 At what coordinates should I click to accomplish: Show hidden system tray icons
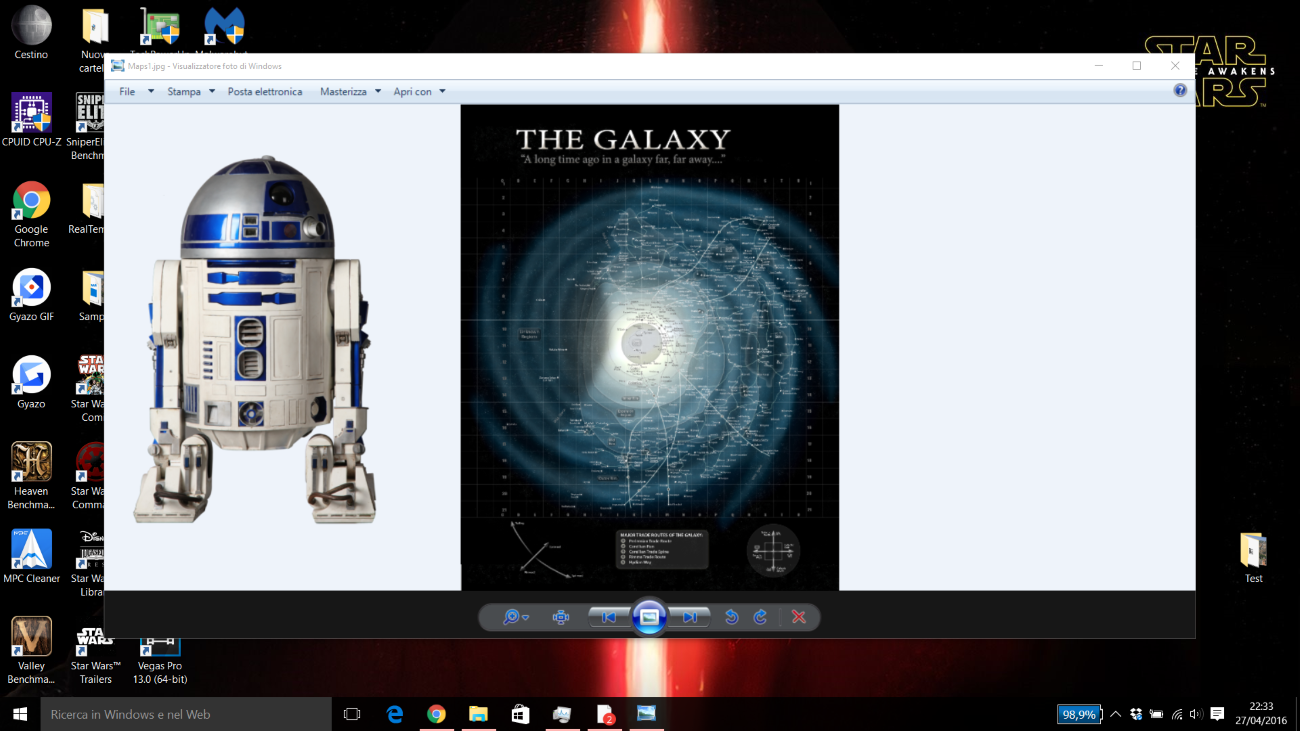pyautogui.click(x=1116, y=714)
